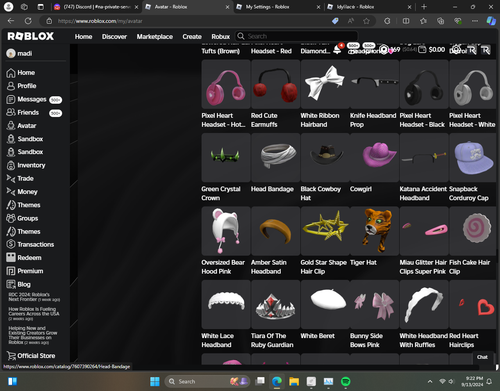The image size is (500, 391).
Task: Open Money in the left sidebar
Action: pyautogui.click(x=27, y=192)
